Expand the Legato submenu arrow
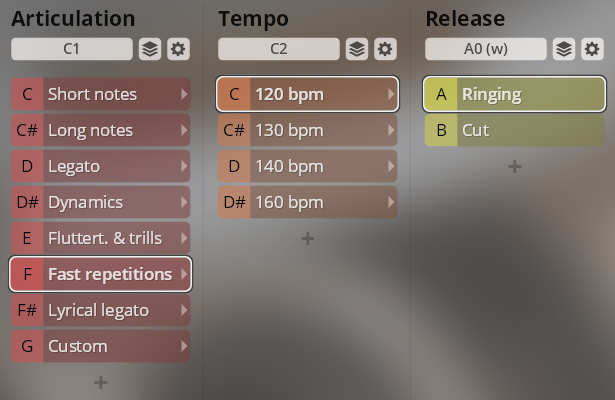This screenshot has width=615, height=400. [x=183, y=166]
